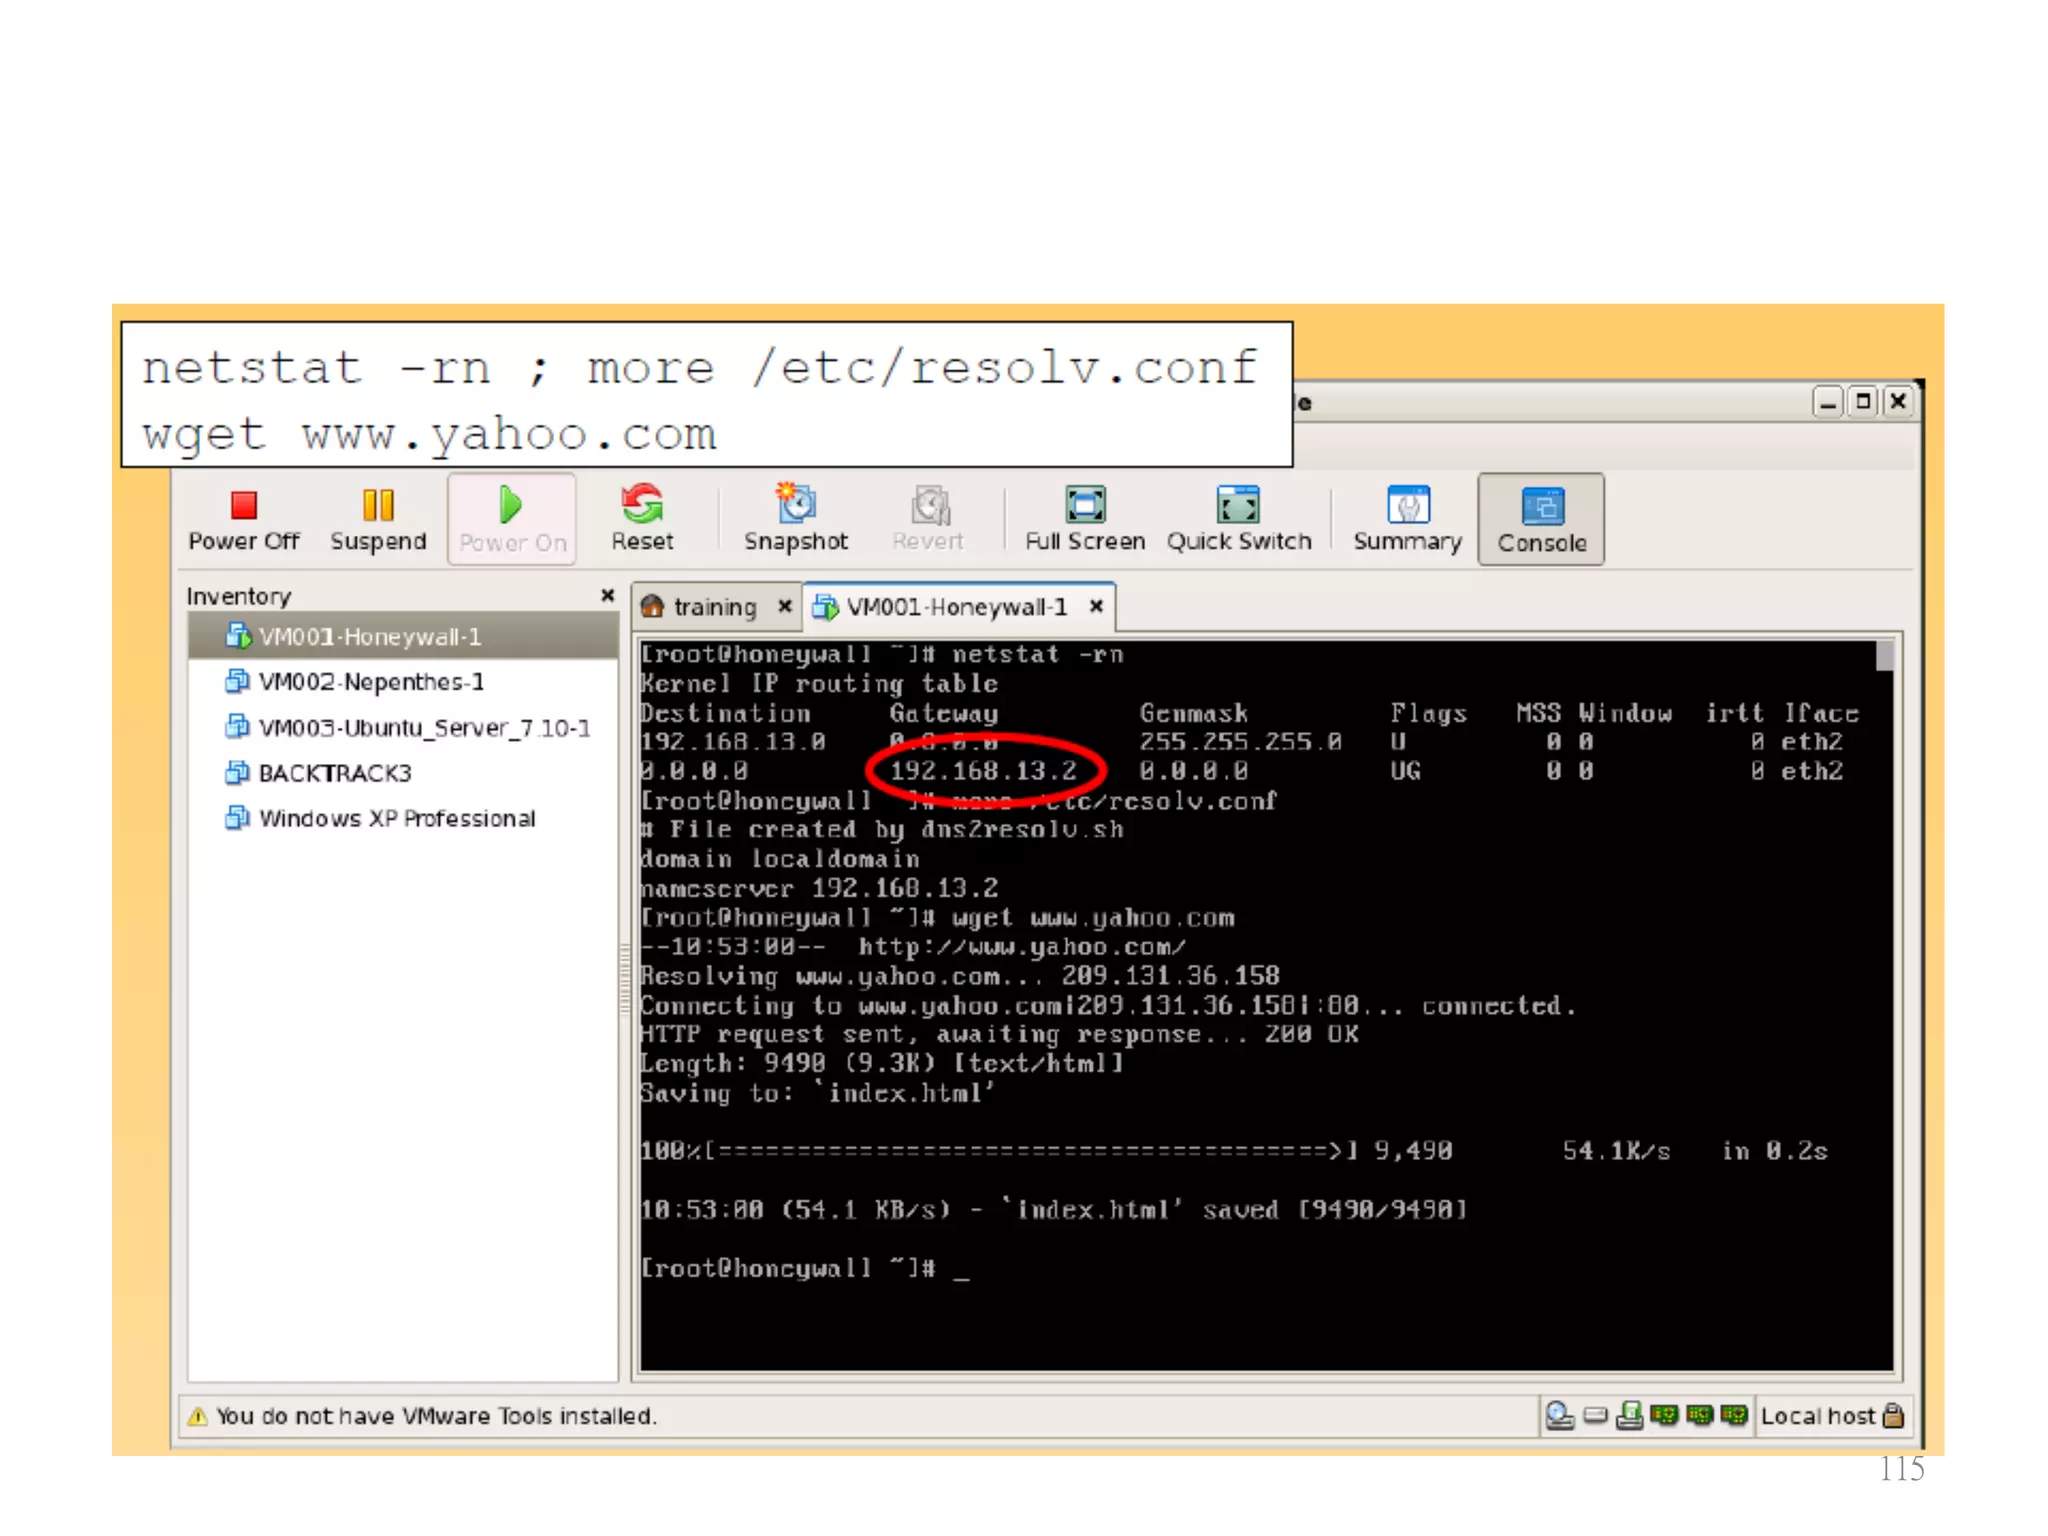Click the Revert toolbar icon
Screen dimensions: 2048x1536
[x=928, y=519]
